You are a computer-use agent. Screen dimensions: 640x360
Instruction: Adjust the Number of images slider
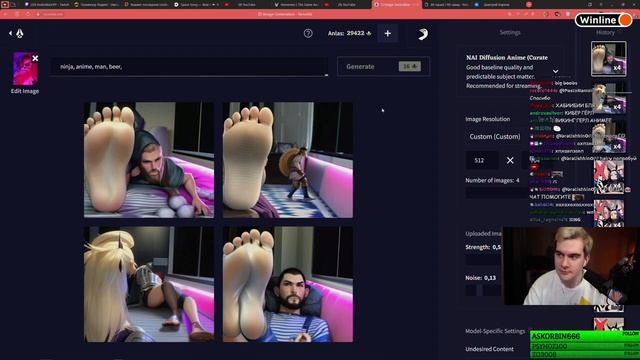point(497,192)
